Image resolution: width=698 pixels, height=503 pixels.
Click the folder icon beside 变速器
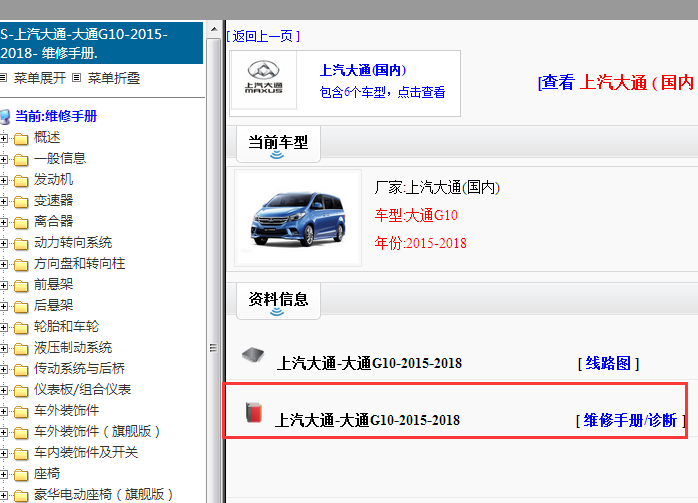[20, 202]
